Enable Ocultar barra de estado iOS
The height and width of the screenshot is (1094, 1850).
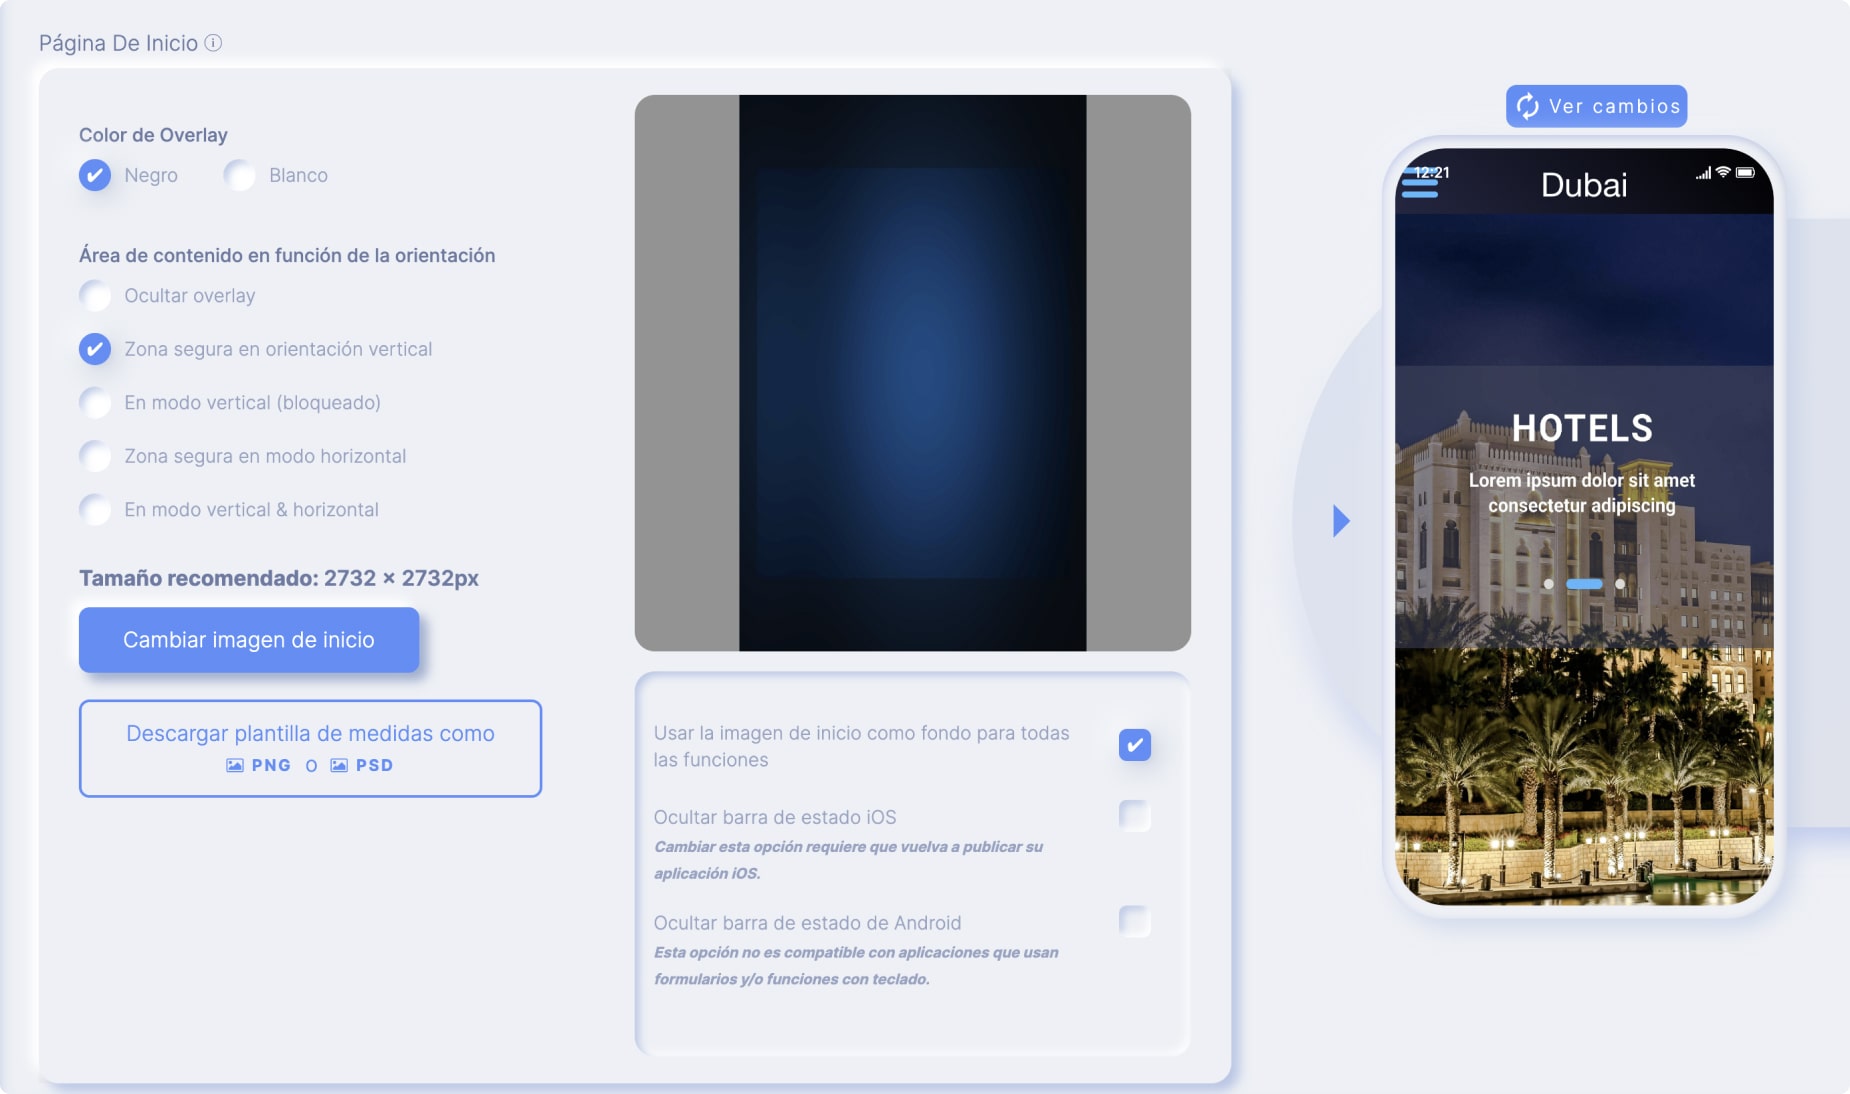click(1135, 816)
